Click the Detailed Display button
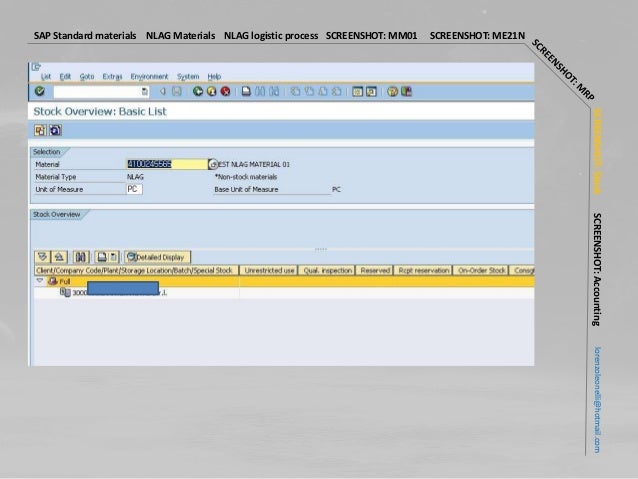This screenshot has height=479, width=638. click(x=157, y=257)
